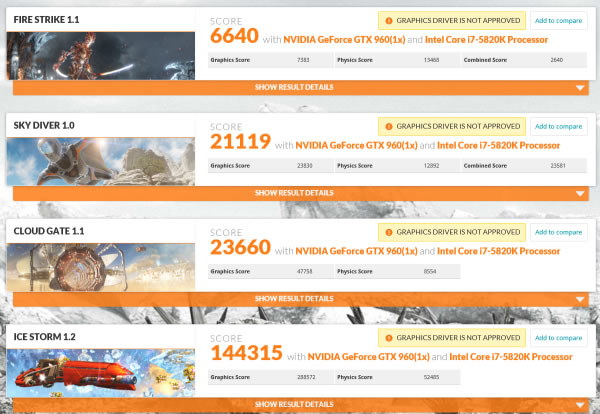Click the Sky Diver Graphics Score label
This screenshot has width=600, height=414.
(x=230, y=166)
